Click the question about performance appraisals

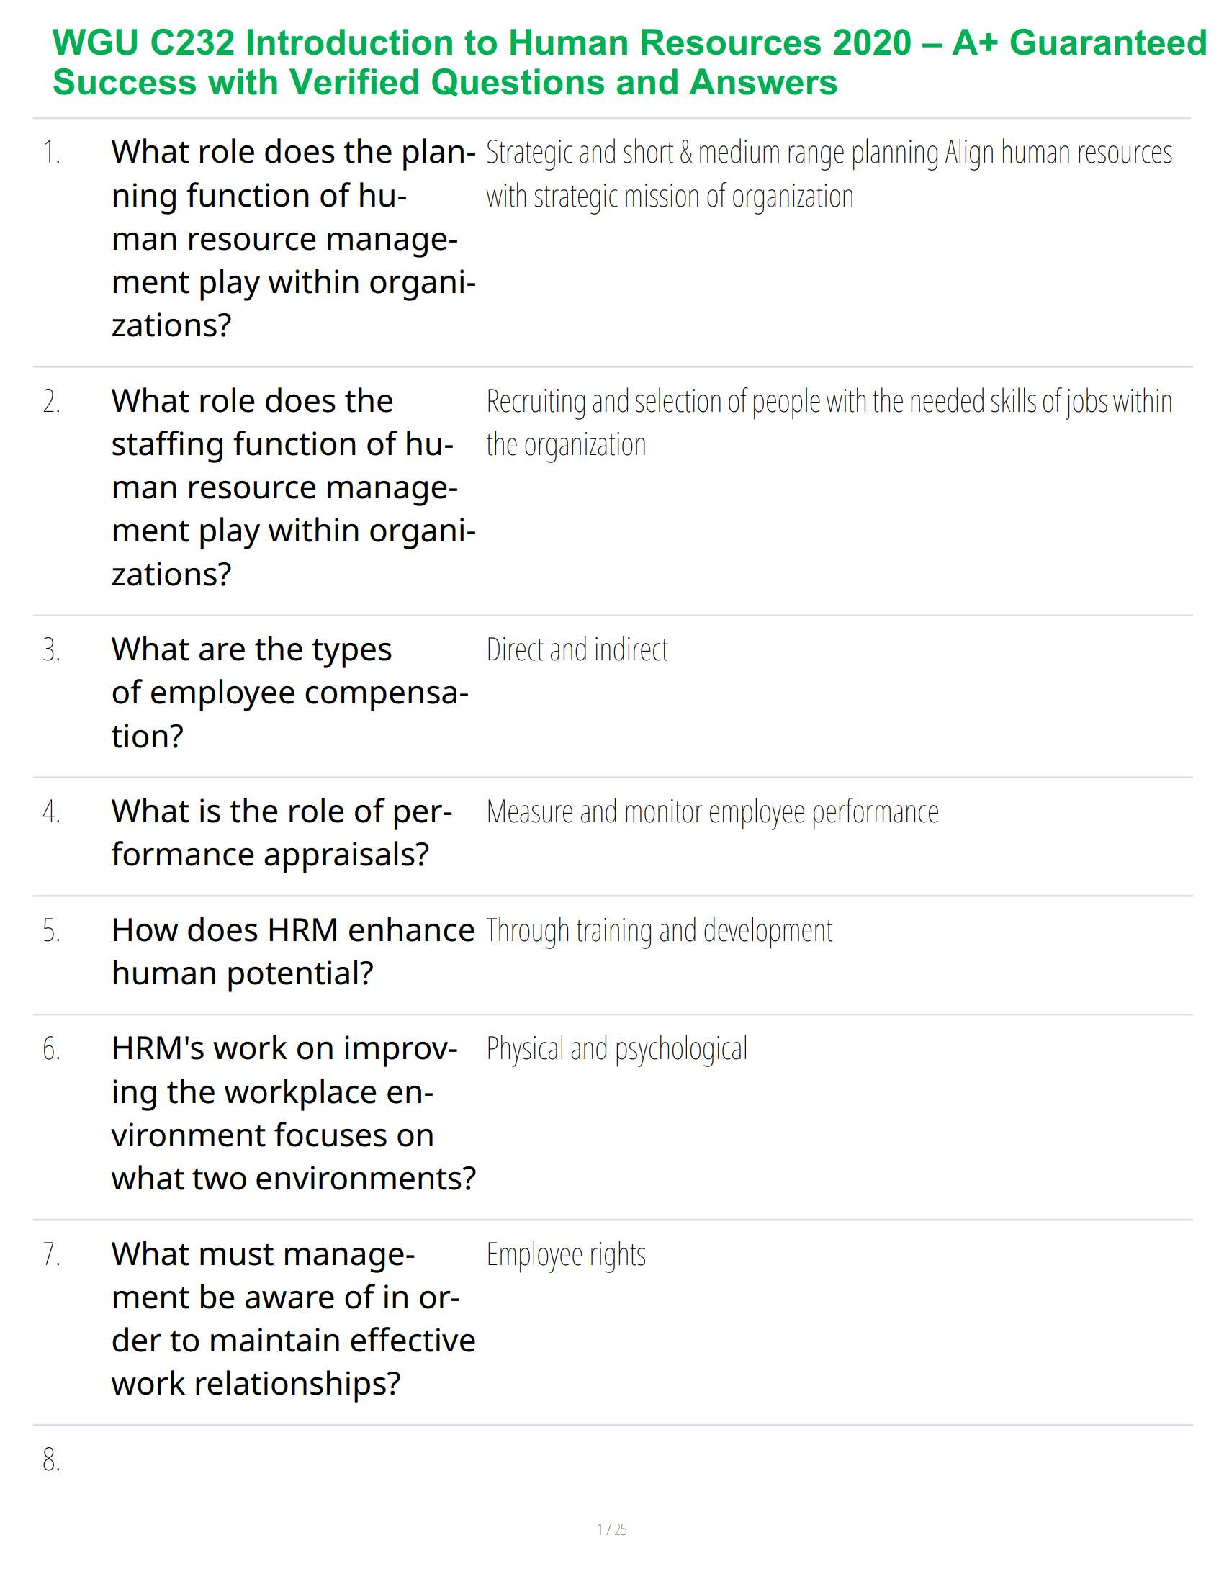[x=281, y=832]
